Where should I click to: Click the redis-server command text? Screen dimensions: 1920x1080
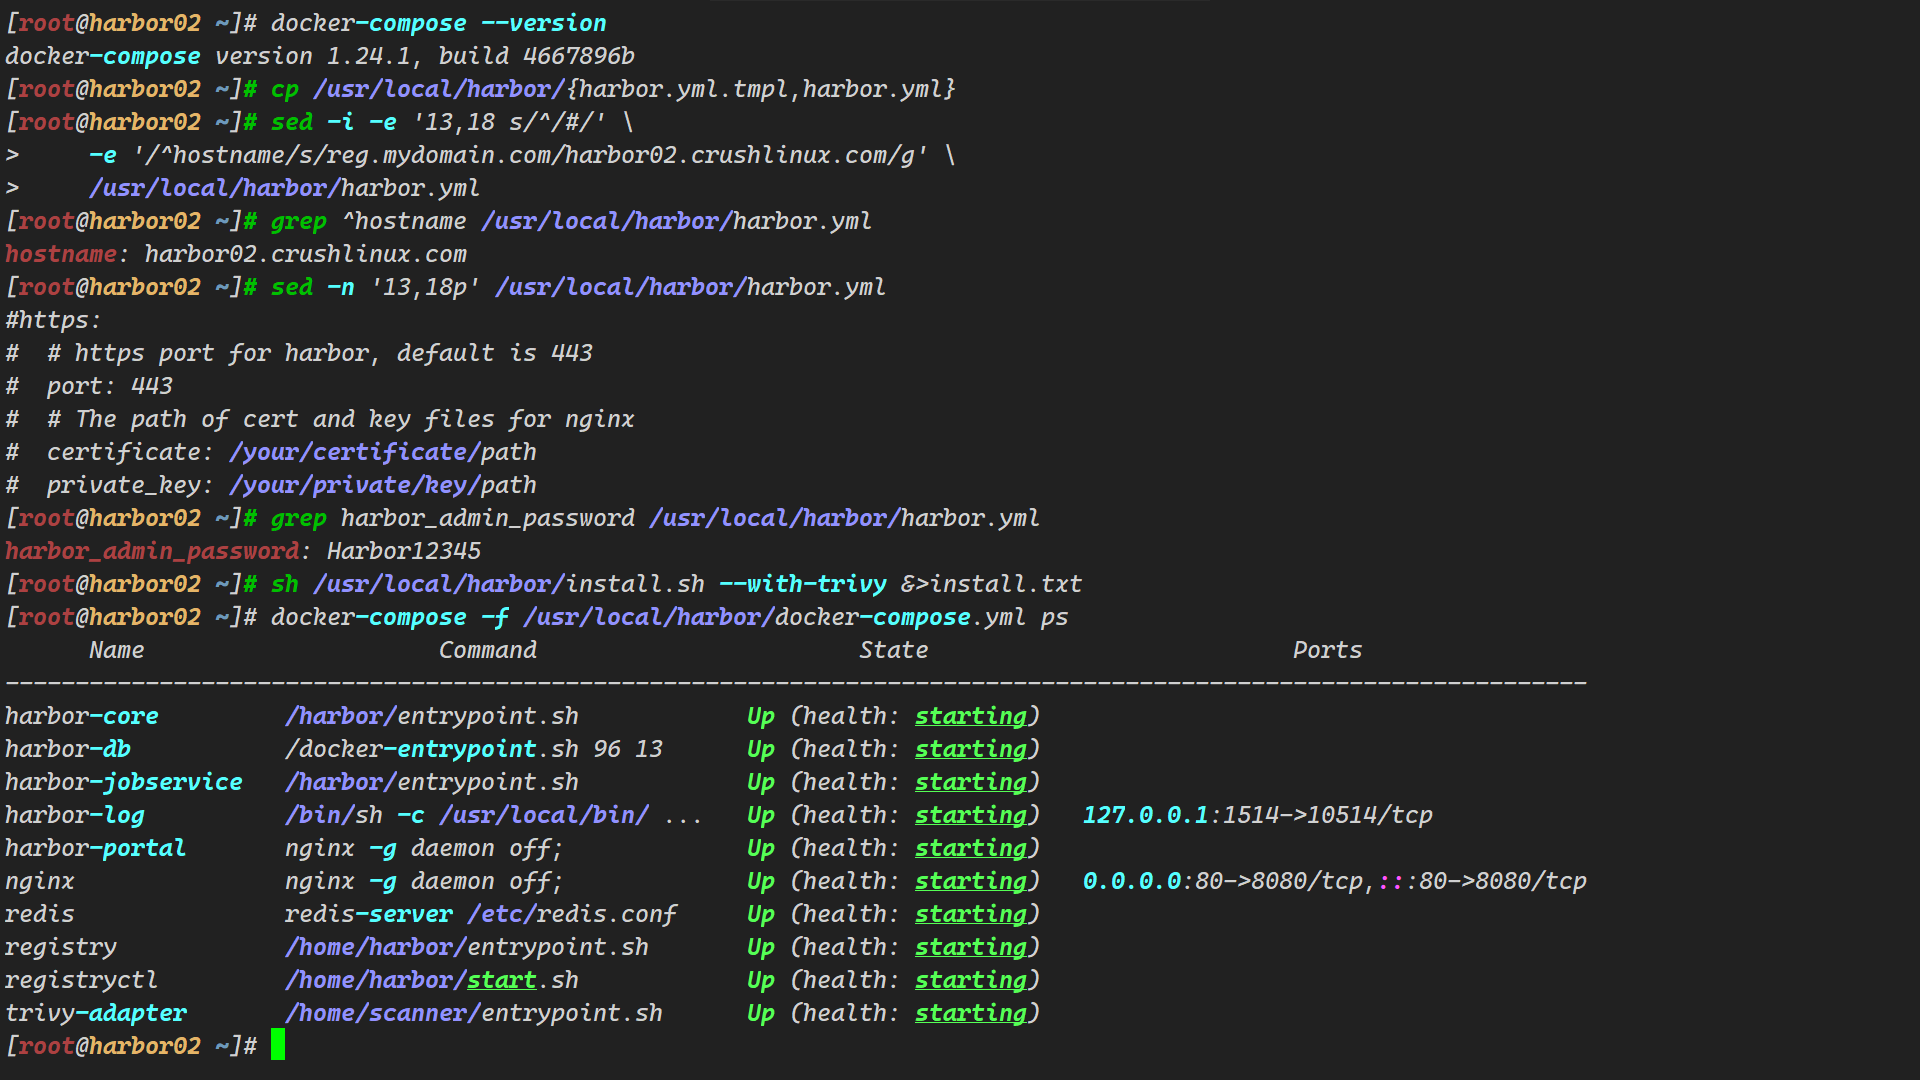click(368, 914)
